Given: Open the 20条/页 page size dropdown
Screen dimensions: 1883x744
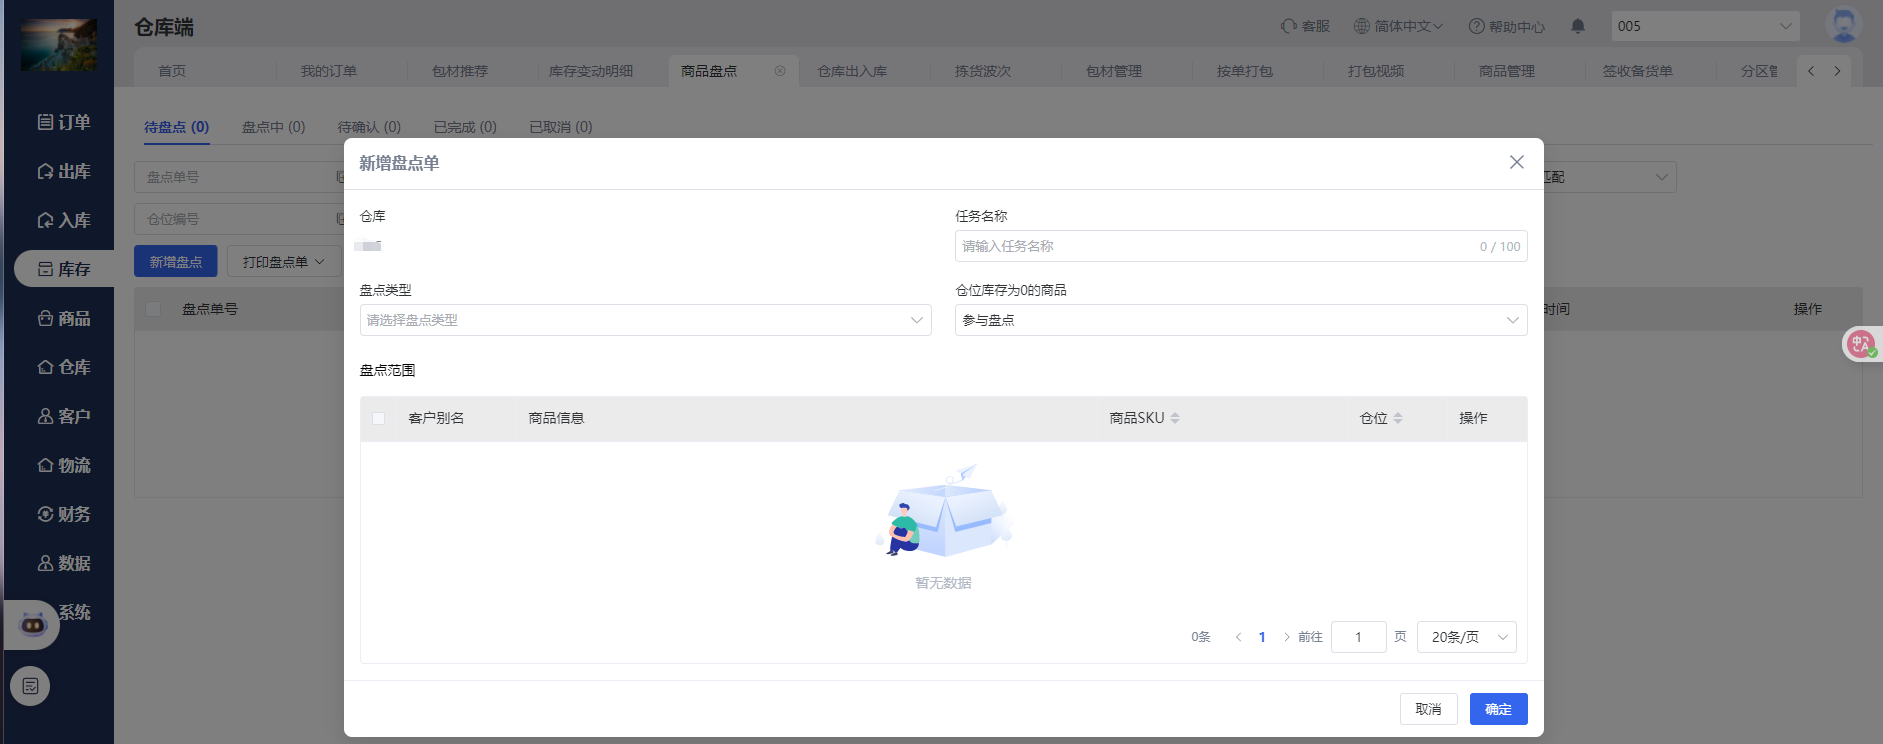Looking at the screenshot, I should 1466,637.
